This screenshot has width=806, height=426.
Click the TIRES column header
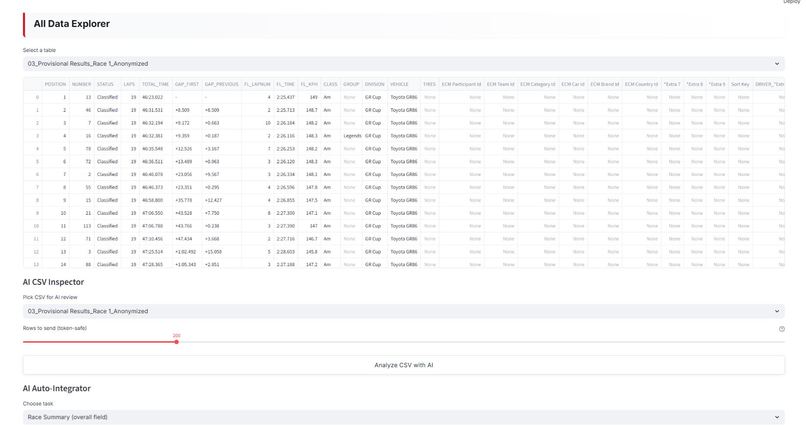point(429,84)
